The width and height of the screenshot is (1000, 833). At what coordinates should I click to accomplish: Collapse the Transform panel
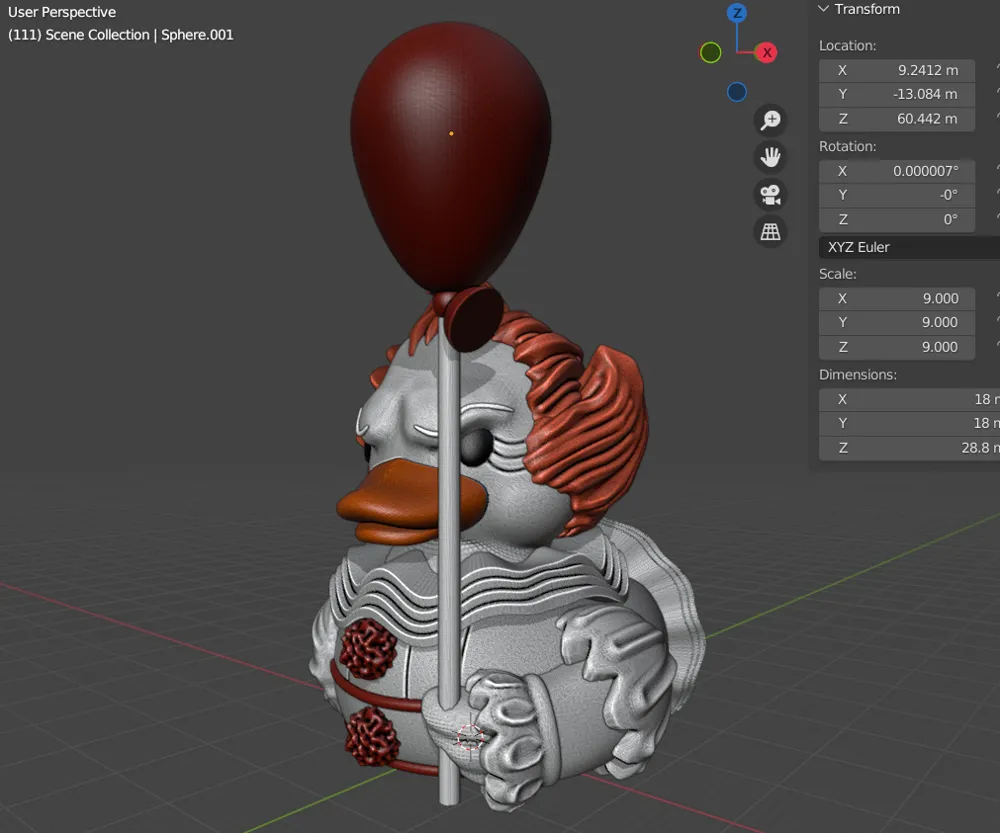823,9
